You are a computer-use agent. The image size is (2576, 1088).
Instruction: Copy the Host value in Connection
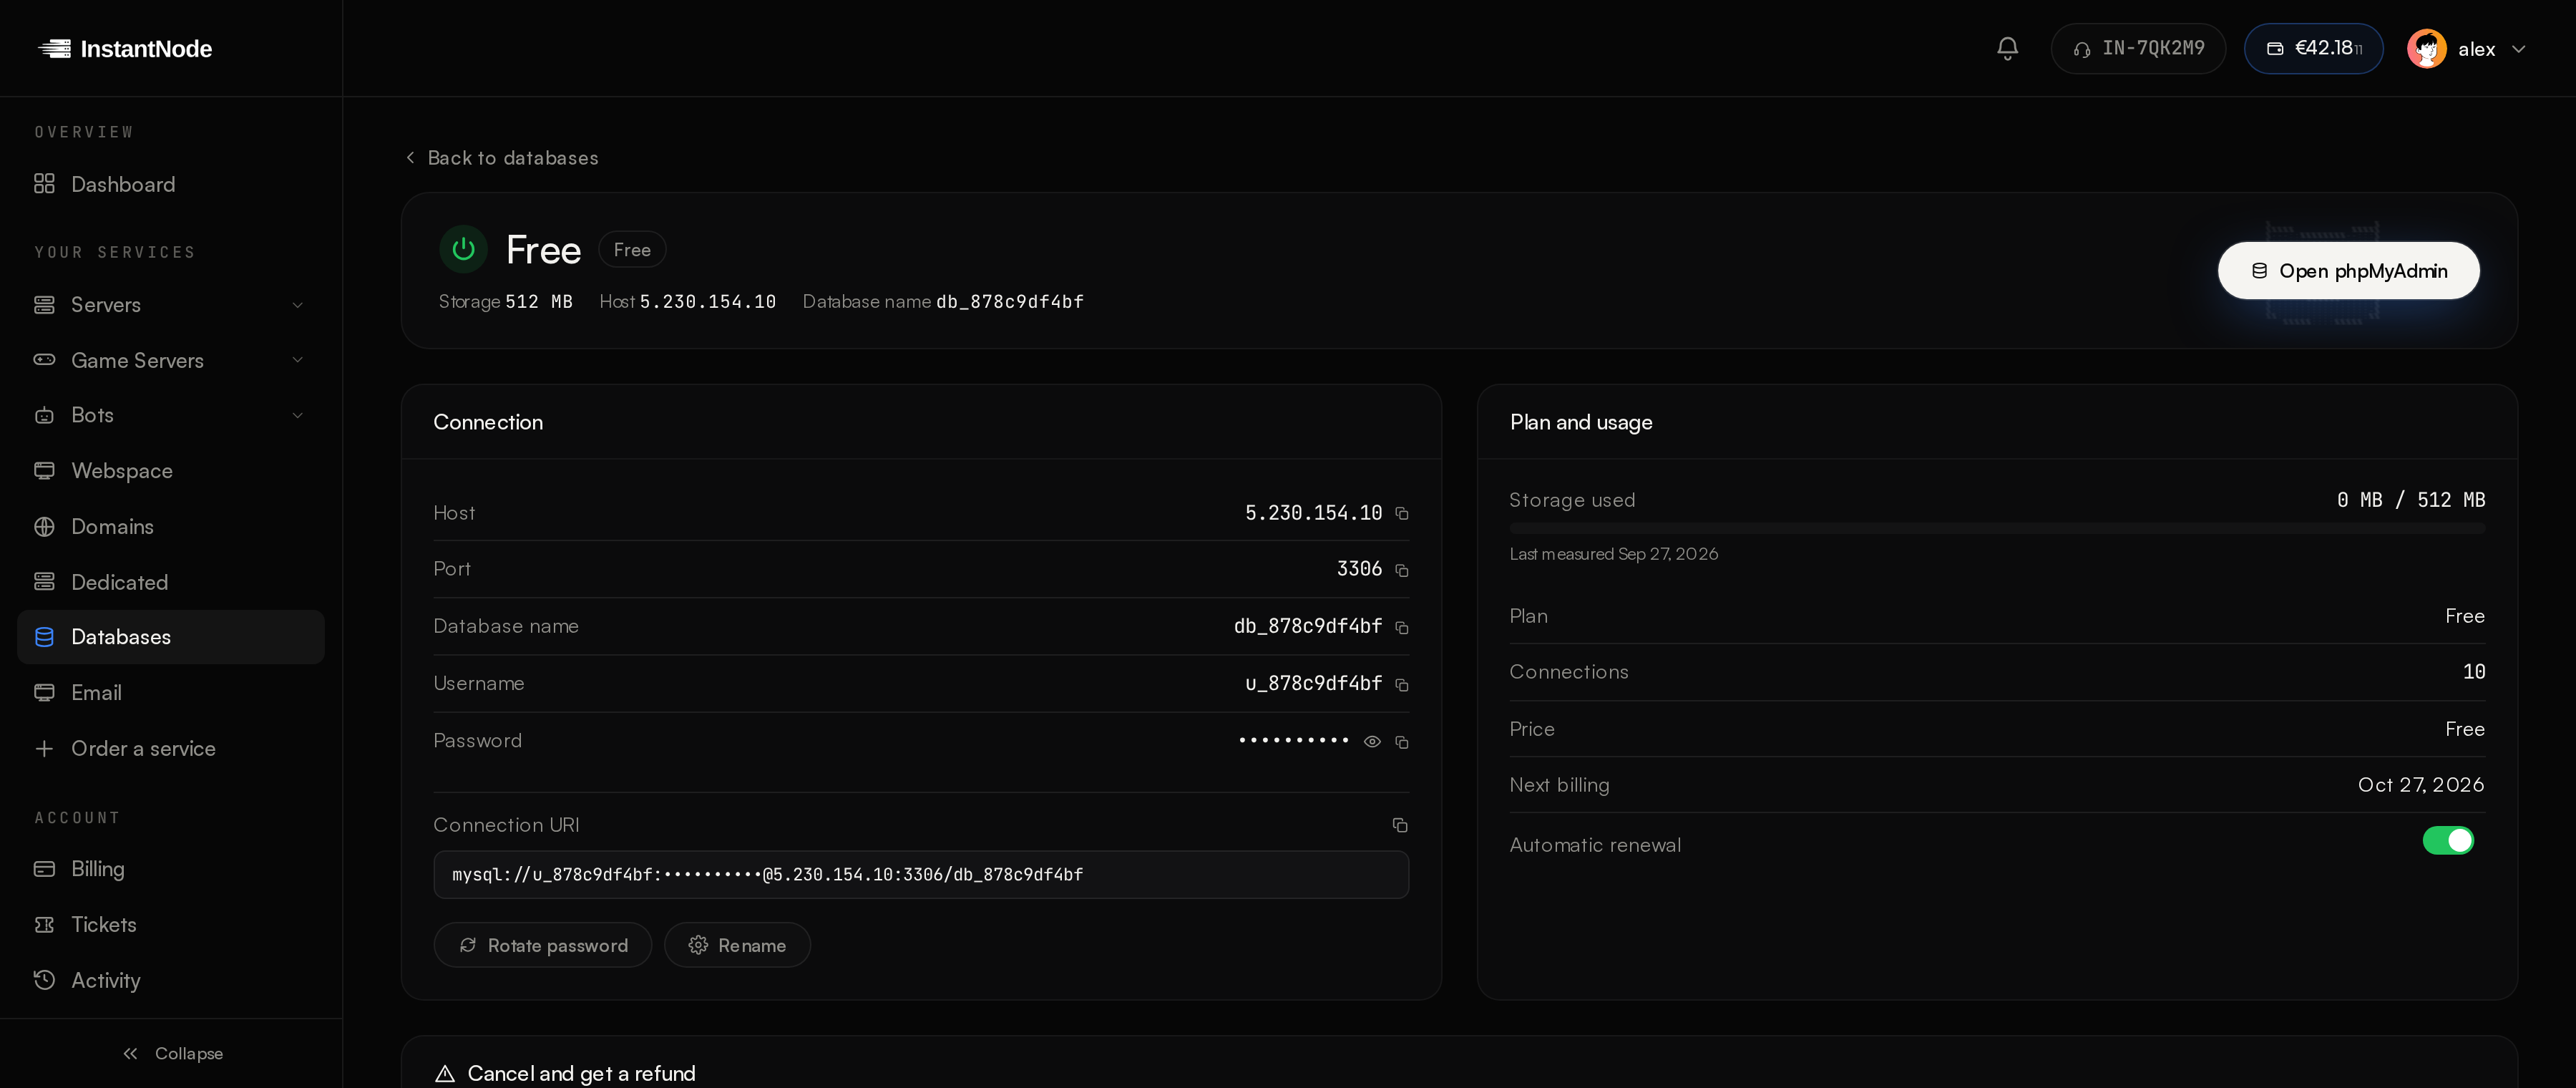(x=1401, y=514)
